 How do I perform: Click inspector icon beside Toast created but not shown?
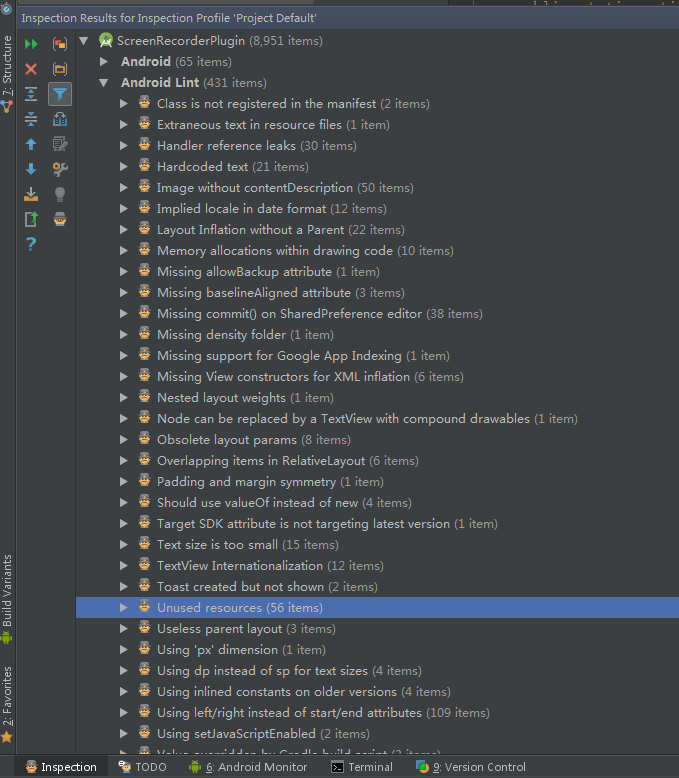click(x=144, y=585)
